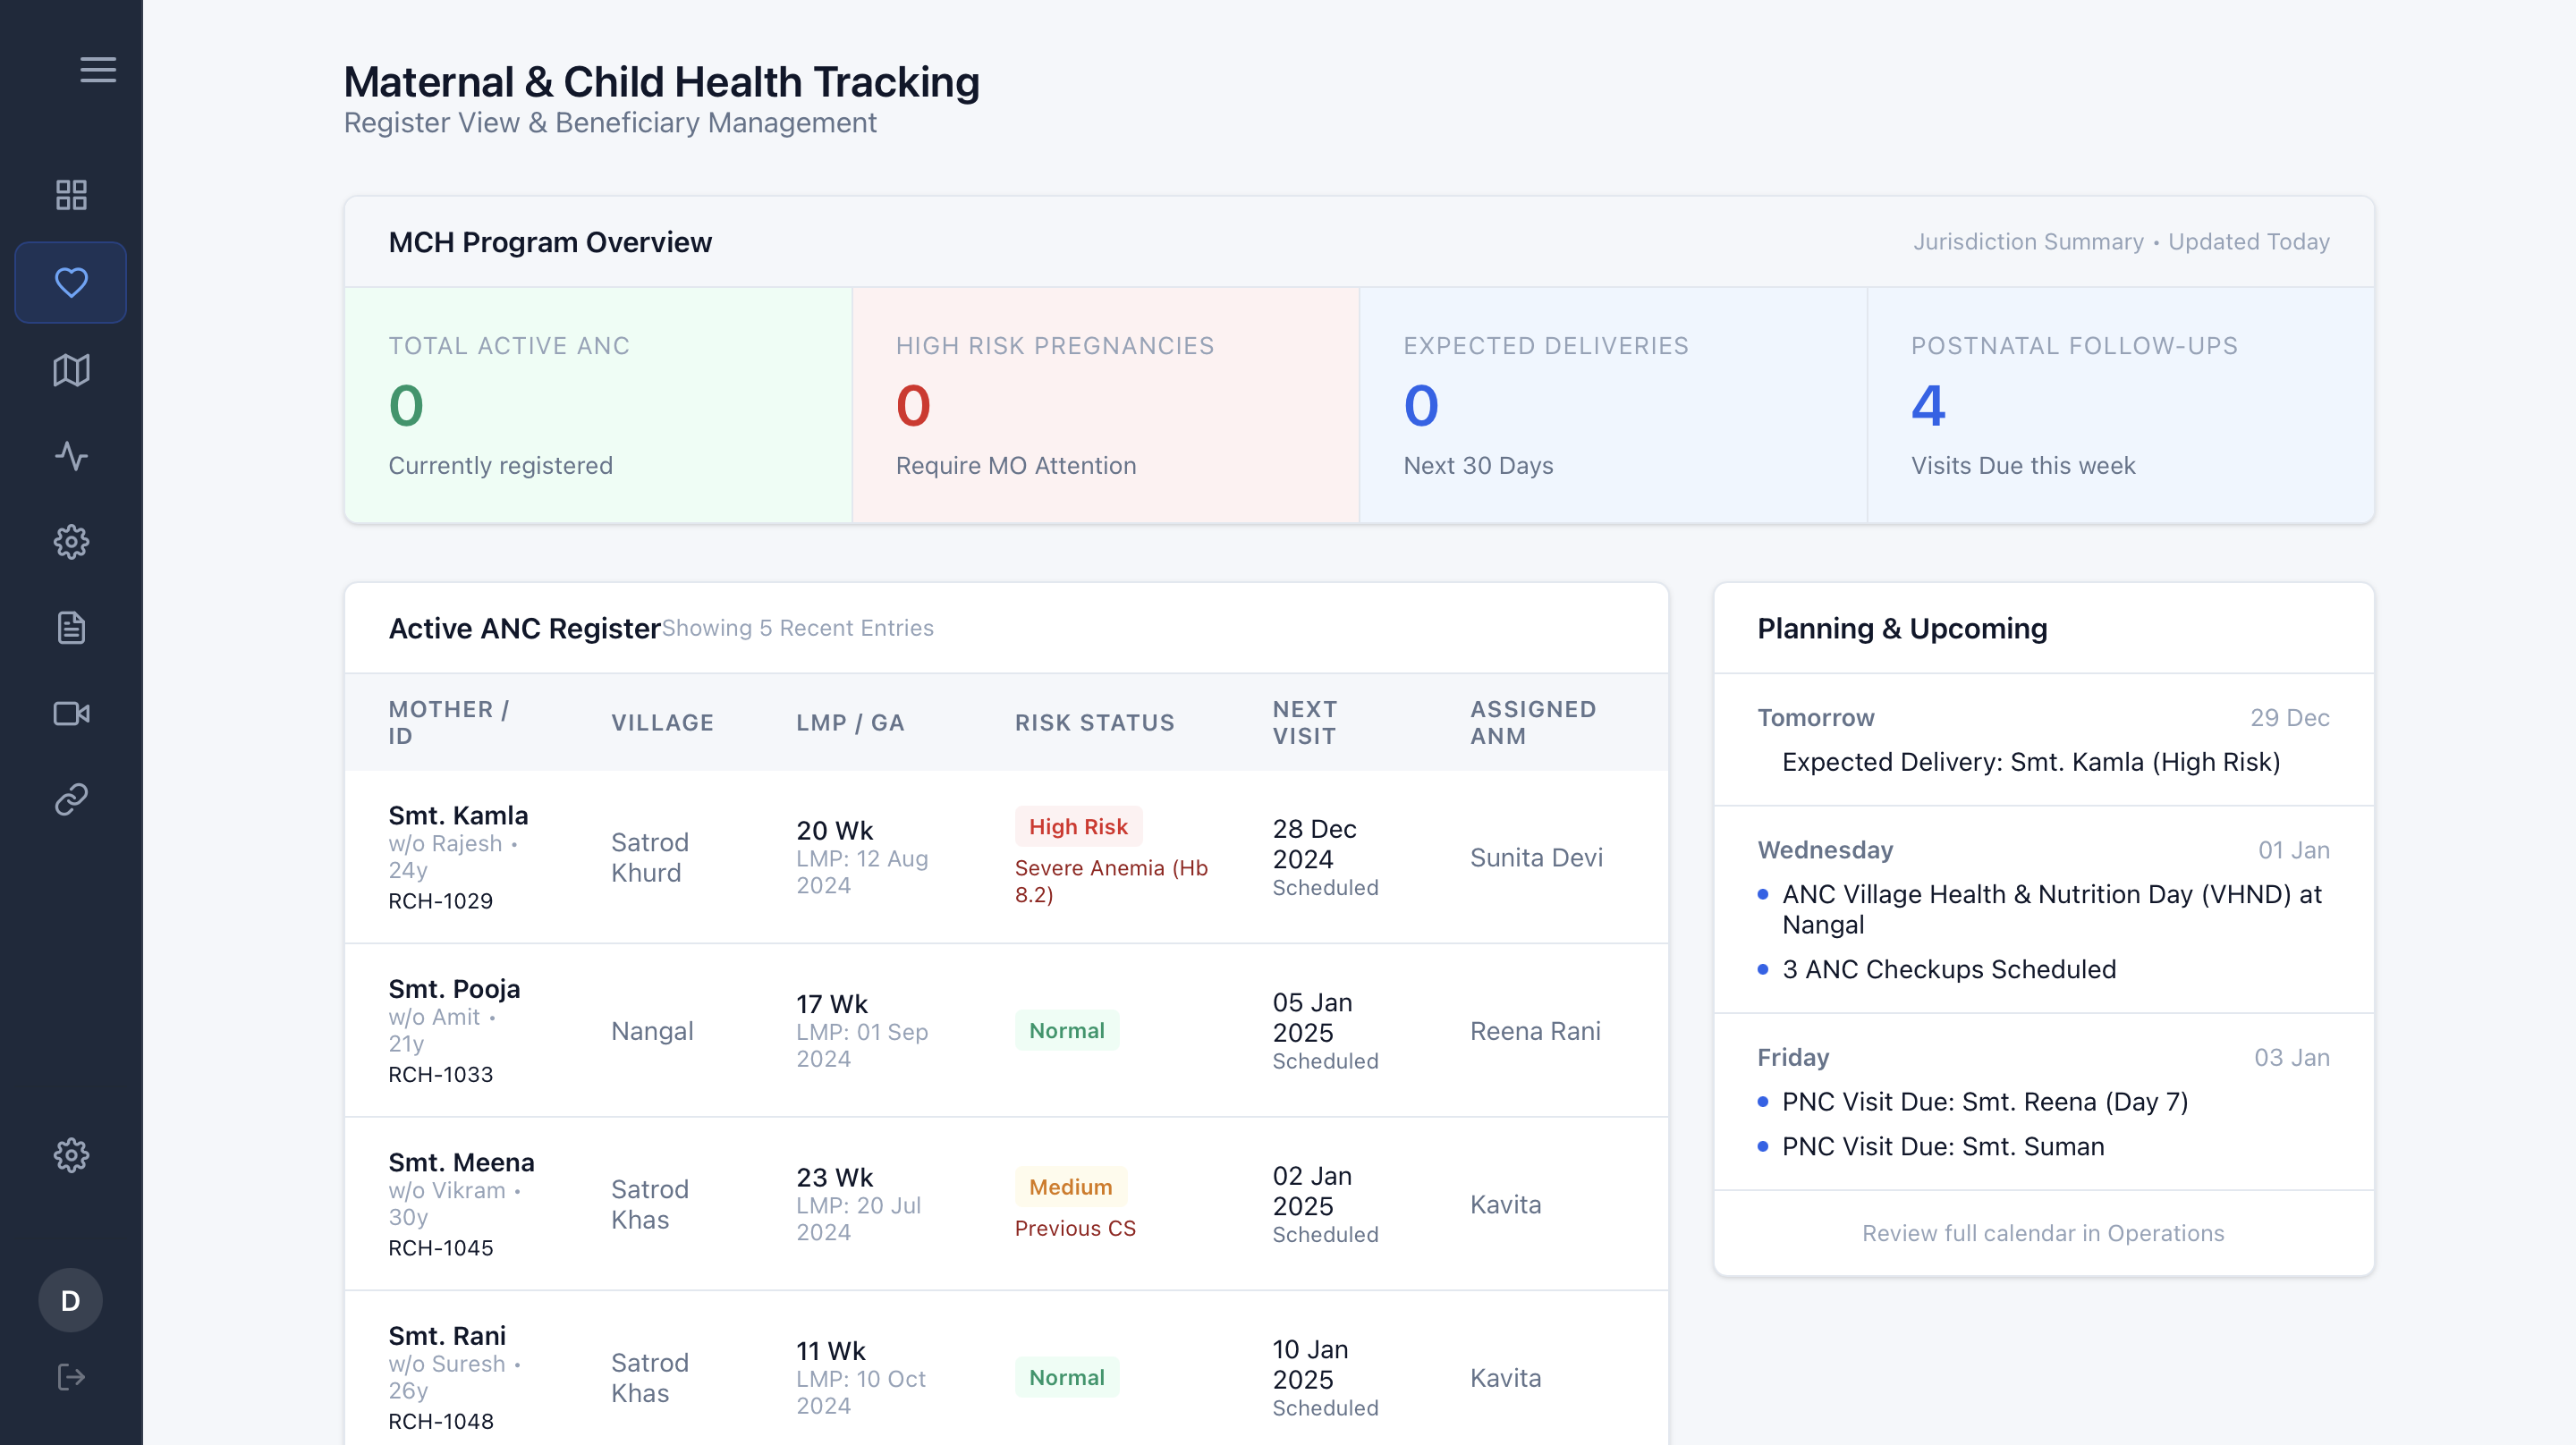The height and width of the screenshot is (1445, 2576).
Task: Click 11 Wk gestational age value
Action: [830, 1351]
